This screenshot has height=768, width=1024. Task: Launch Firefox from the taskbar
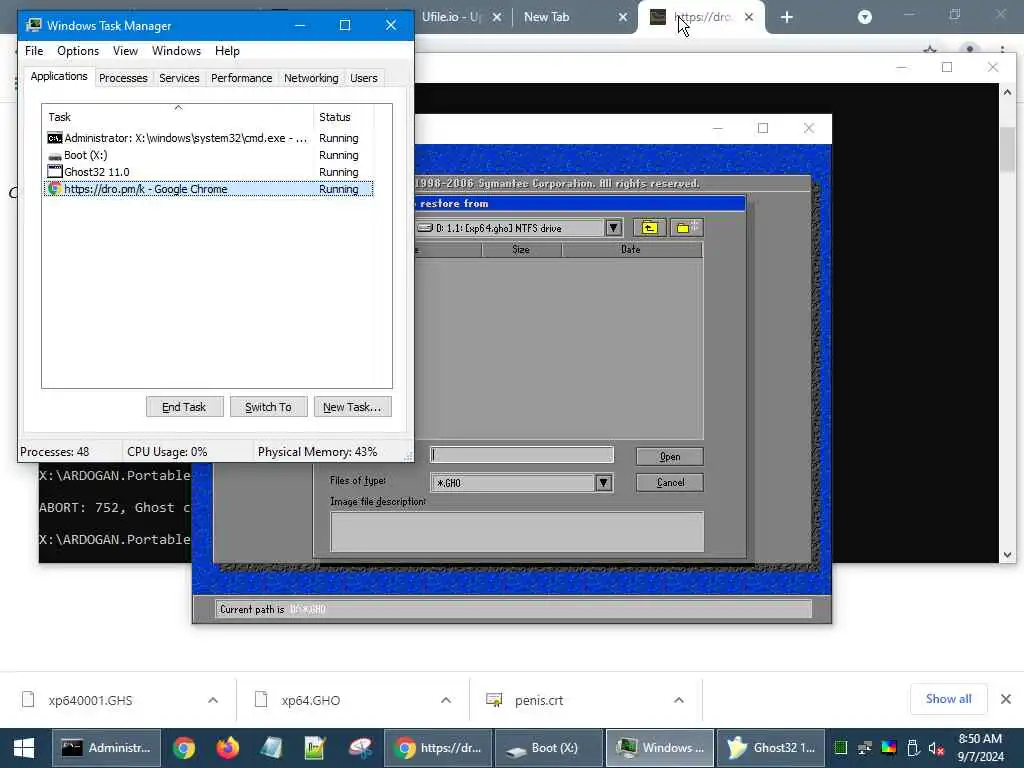coord(227,748)
